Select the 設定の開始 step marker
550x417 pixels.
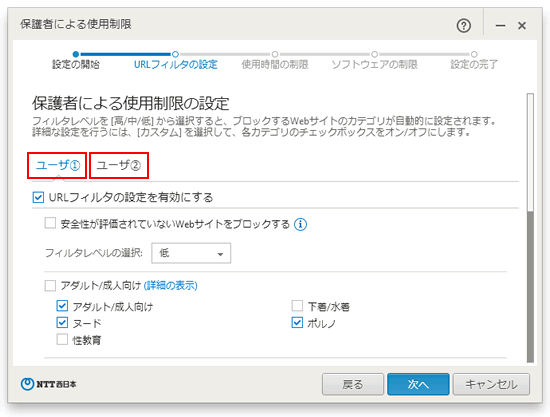(x=76, y=54)
